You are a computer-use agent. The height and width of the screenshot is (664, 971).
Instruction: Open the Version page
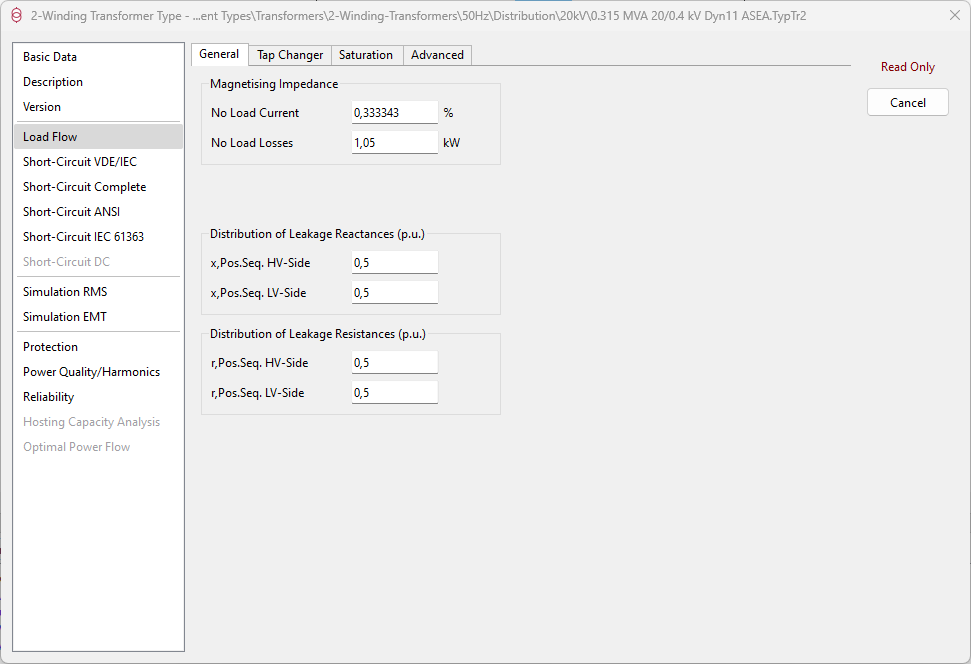(x=42, y=107)
